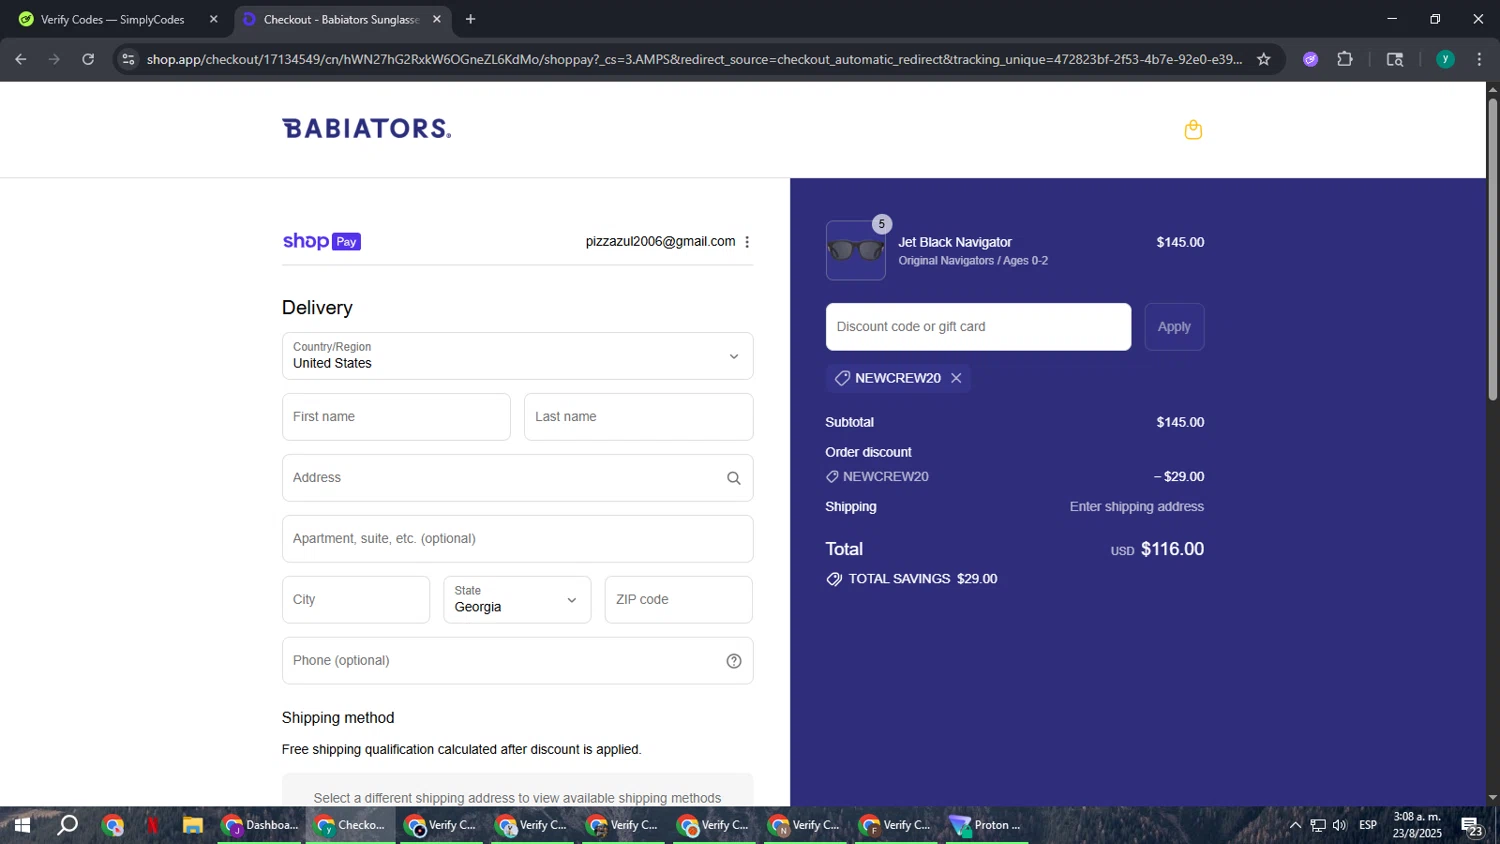Screen dimensions: 1500x844
Task: Click the ESP language indicator
Action: coord(1368,825)
